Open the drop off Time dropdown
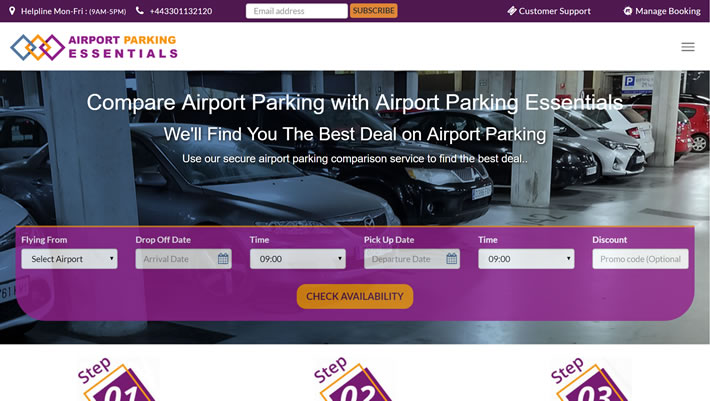The width and height of the screenshot is (710, 401). click(x=298, y=259)
